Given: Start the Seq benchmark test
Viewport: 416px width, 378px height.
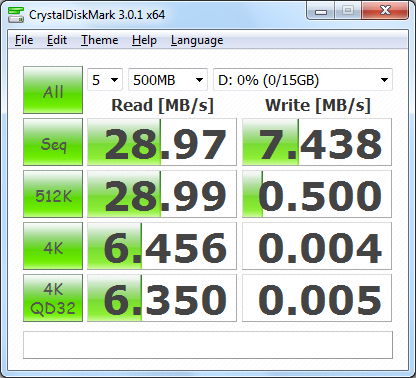Looking at the screenshot, I should (53, 142).
